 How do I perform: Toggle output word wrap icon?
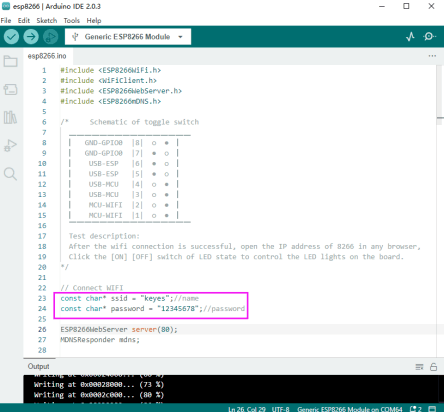click(419, 367)
